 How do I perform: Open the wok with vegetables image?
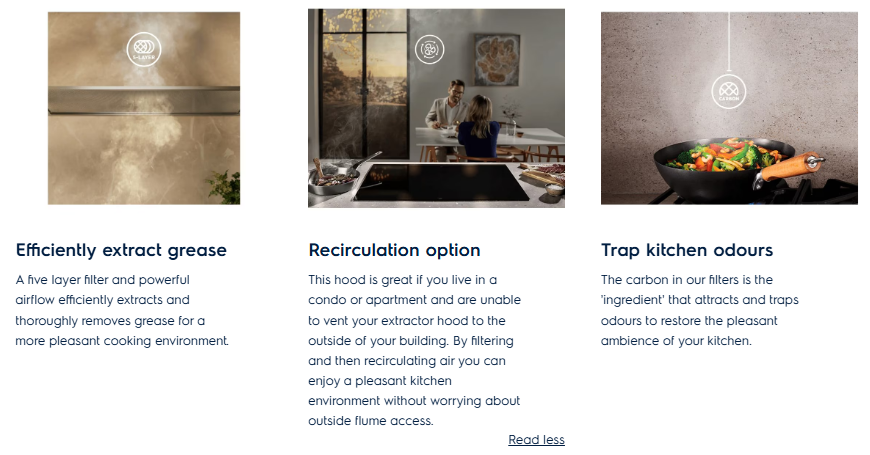click(x=729, y=108)
